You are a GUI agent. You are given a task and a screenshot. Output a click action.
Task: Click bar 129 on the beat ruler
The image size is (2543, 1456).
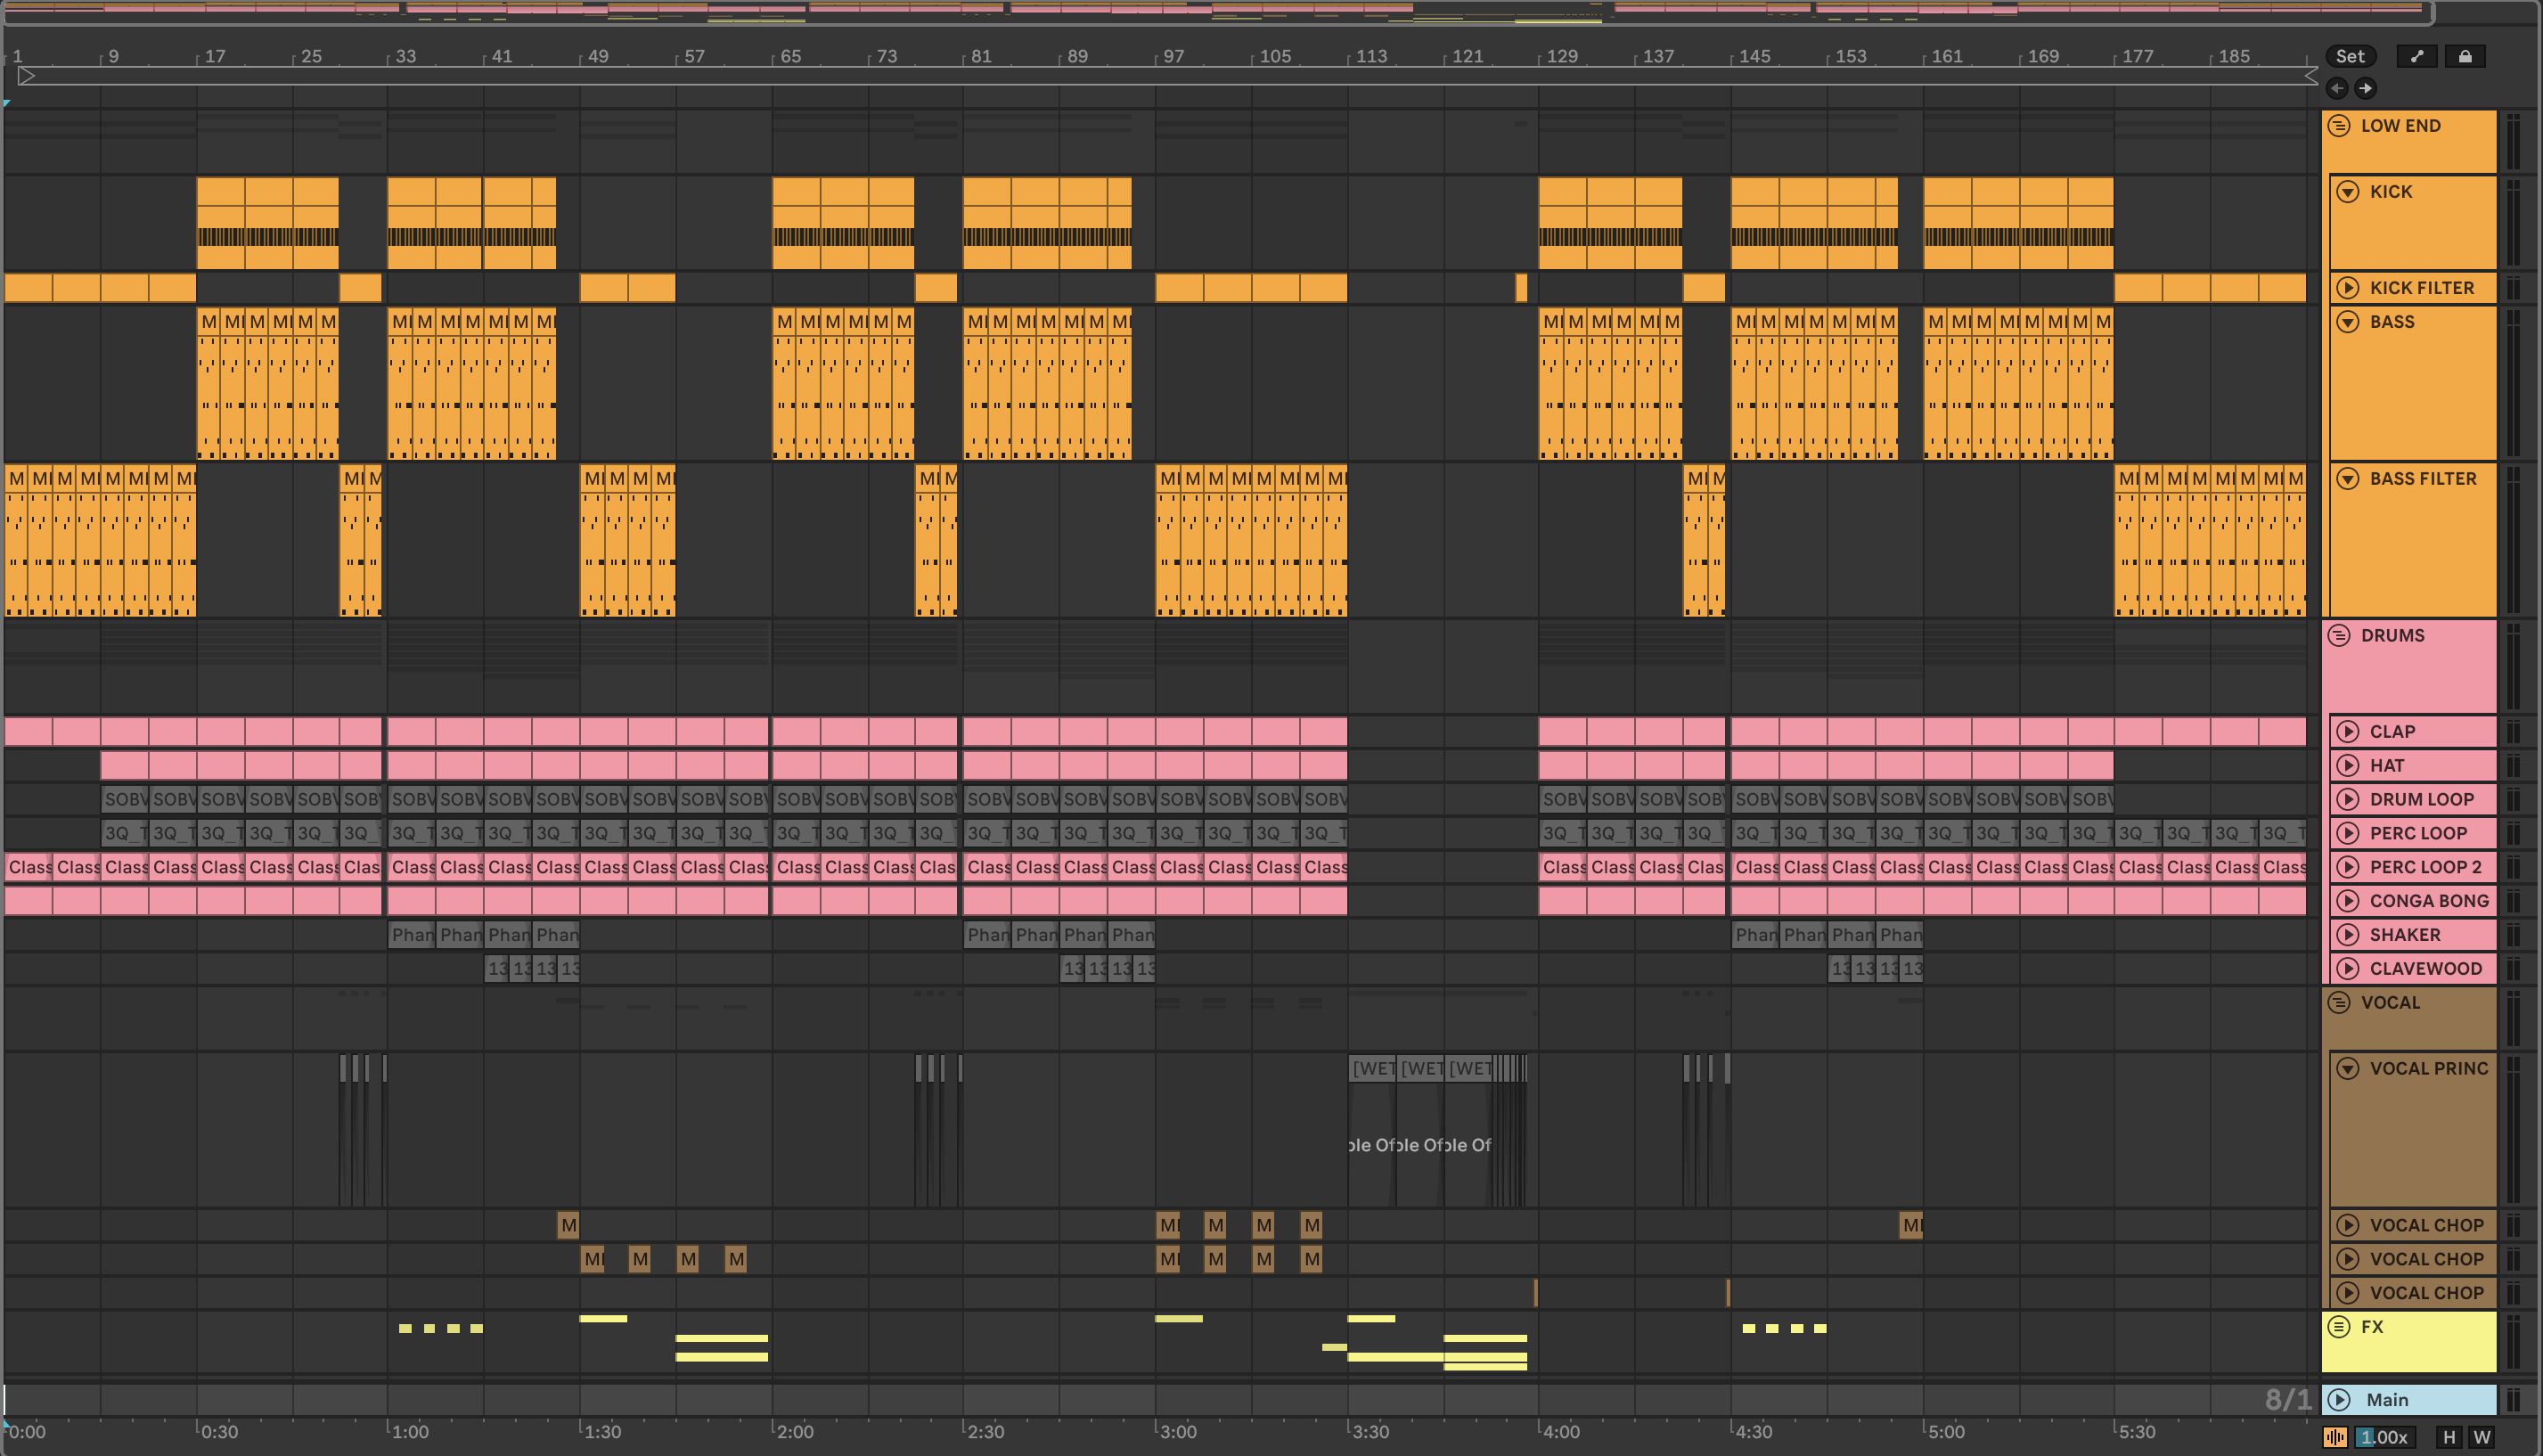pyautogui.click(x=1561, y=56)
